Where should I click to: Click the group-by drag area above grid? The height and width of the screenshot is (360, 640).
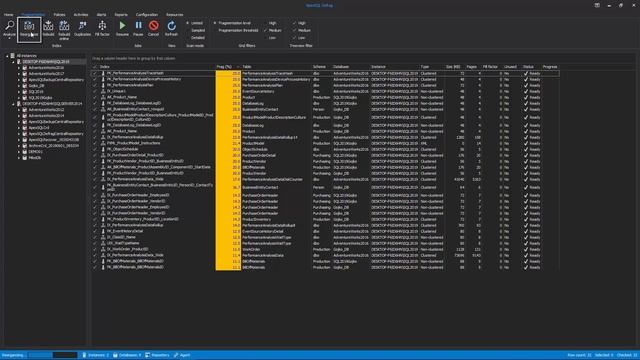pyautogui.click(x=134, y=58)
